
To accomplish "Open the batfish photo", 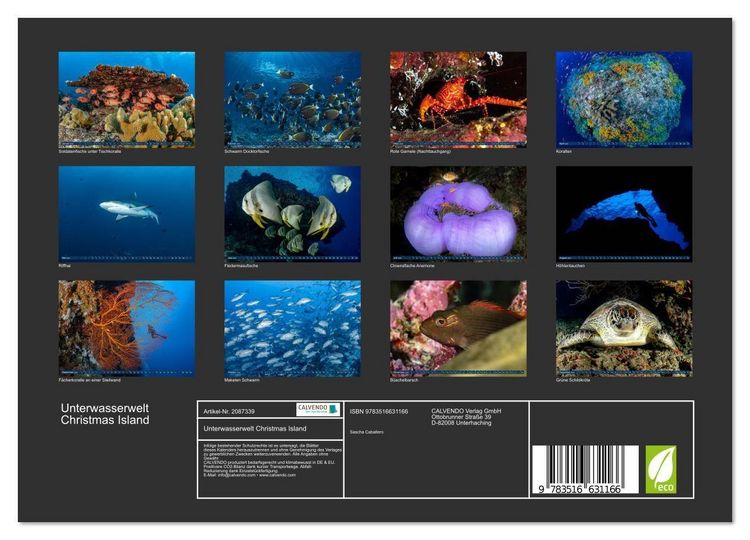I will tap(293, 214).
